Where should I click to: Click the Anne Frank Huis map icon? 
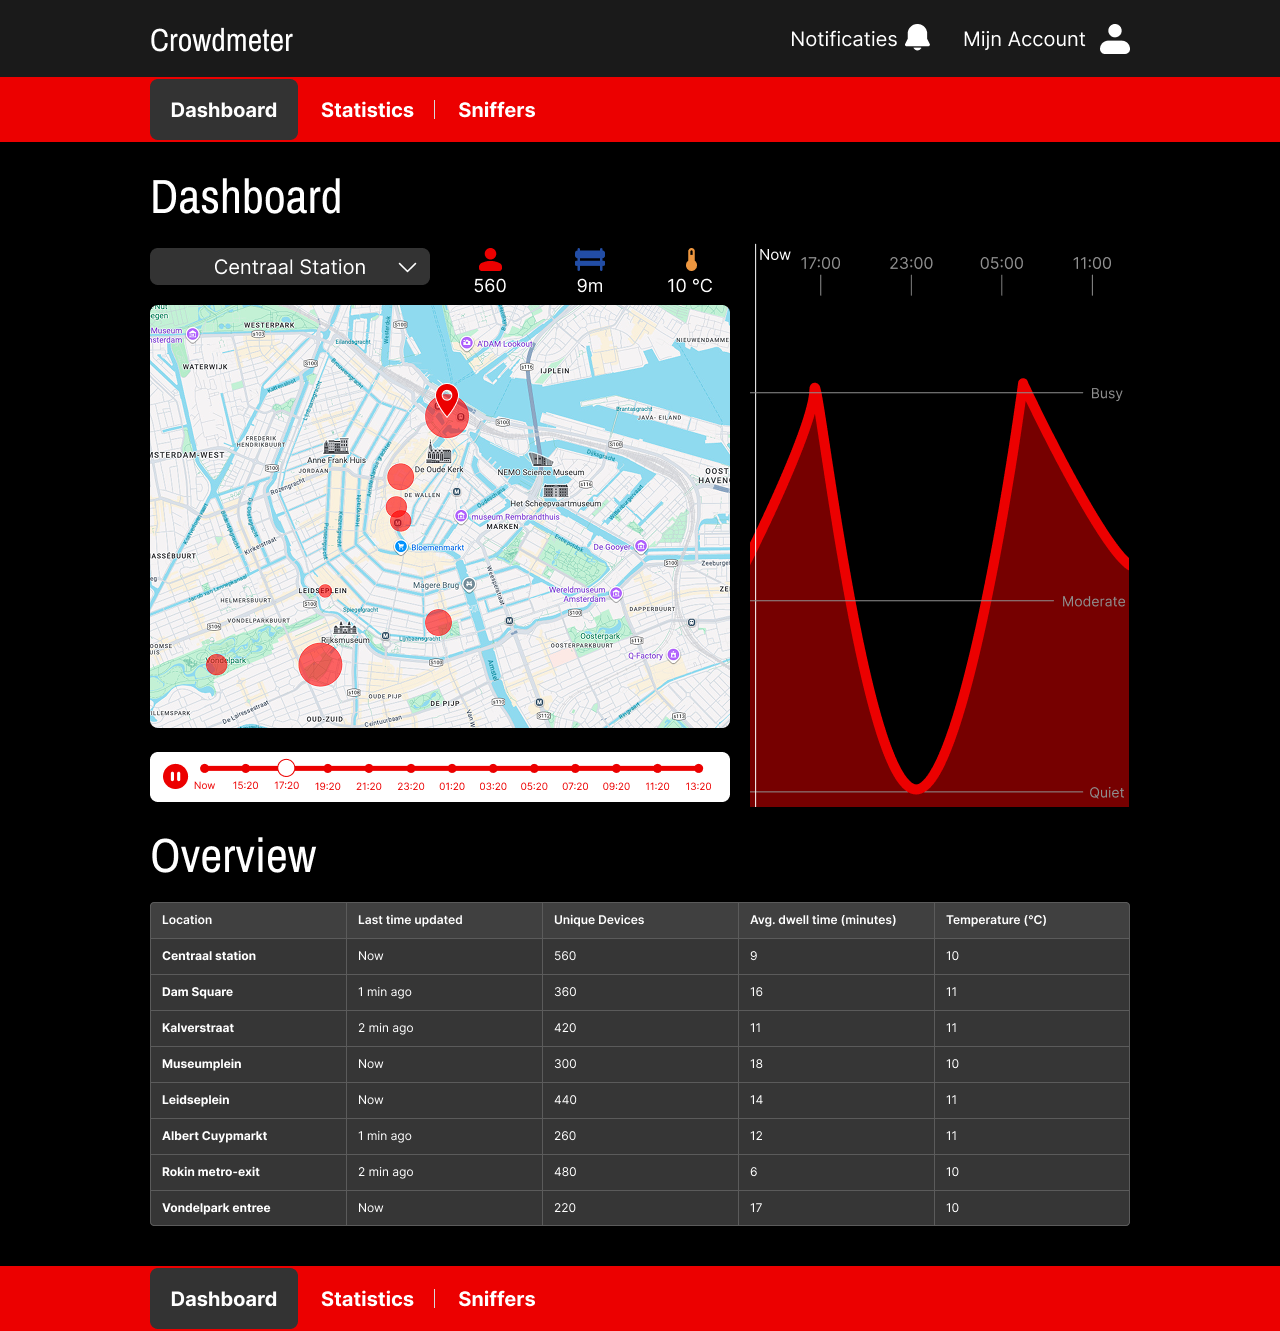[x=337, y=446]
